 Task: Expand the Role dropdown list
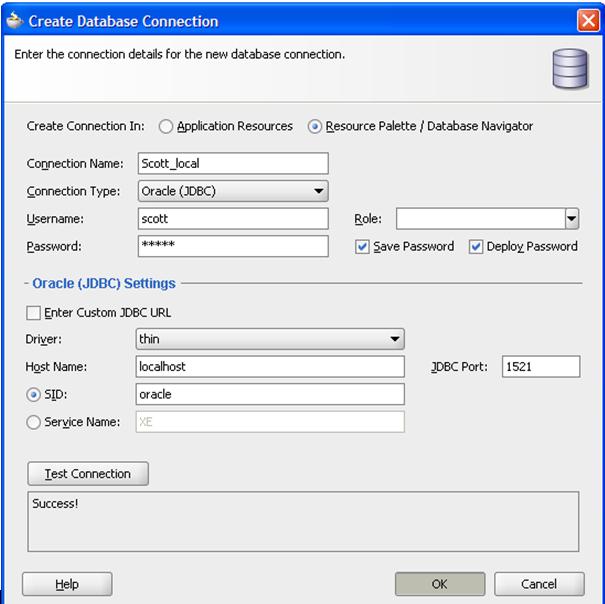[571, 219]
